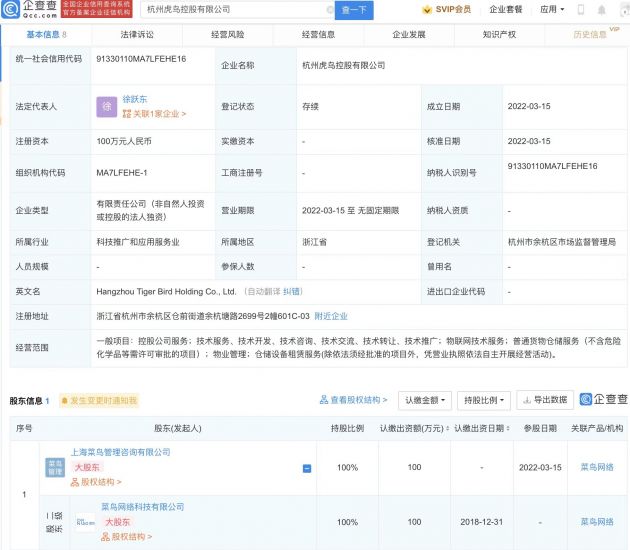Click 纠错 next to English name
This screenshot has width=630, height=550.
click(292, 292)
